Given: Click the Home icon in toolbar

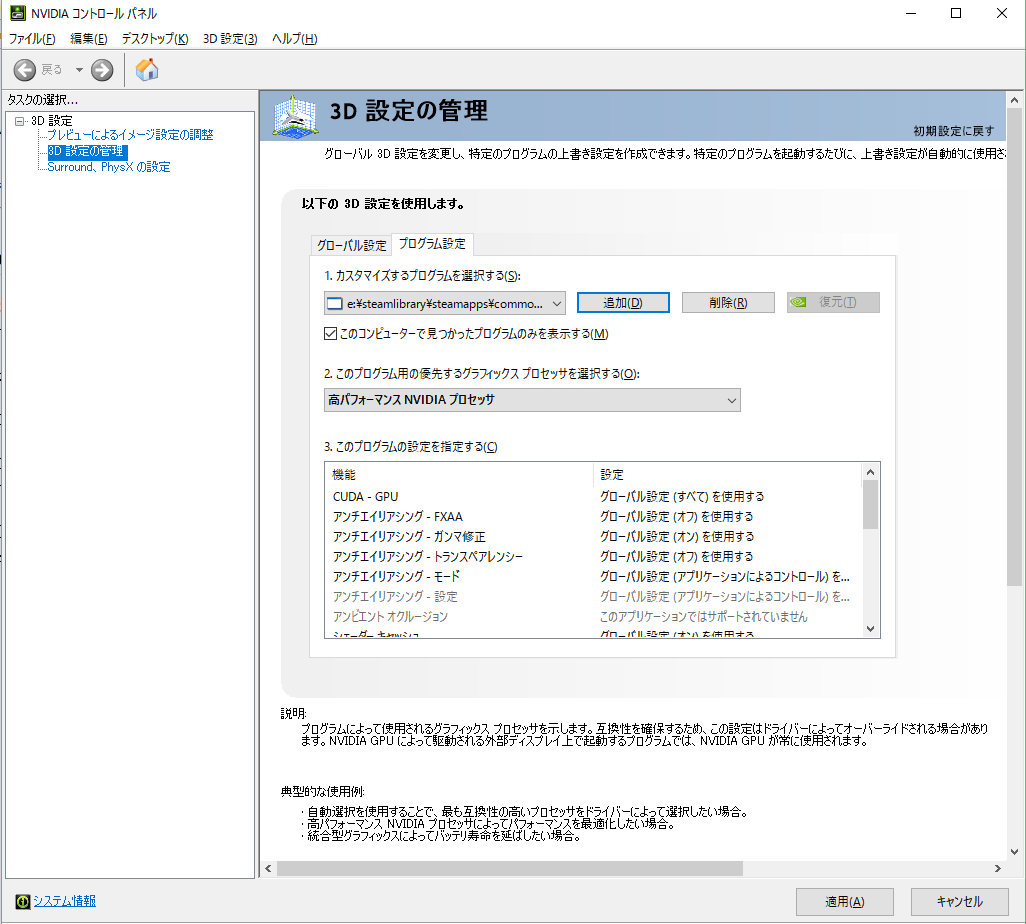Looking at the screenshot, I should tap(147, 69).
